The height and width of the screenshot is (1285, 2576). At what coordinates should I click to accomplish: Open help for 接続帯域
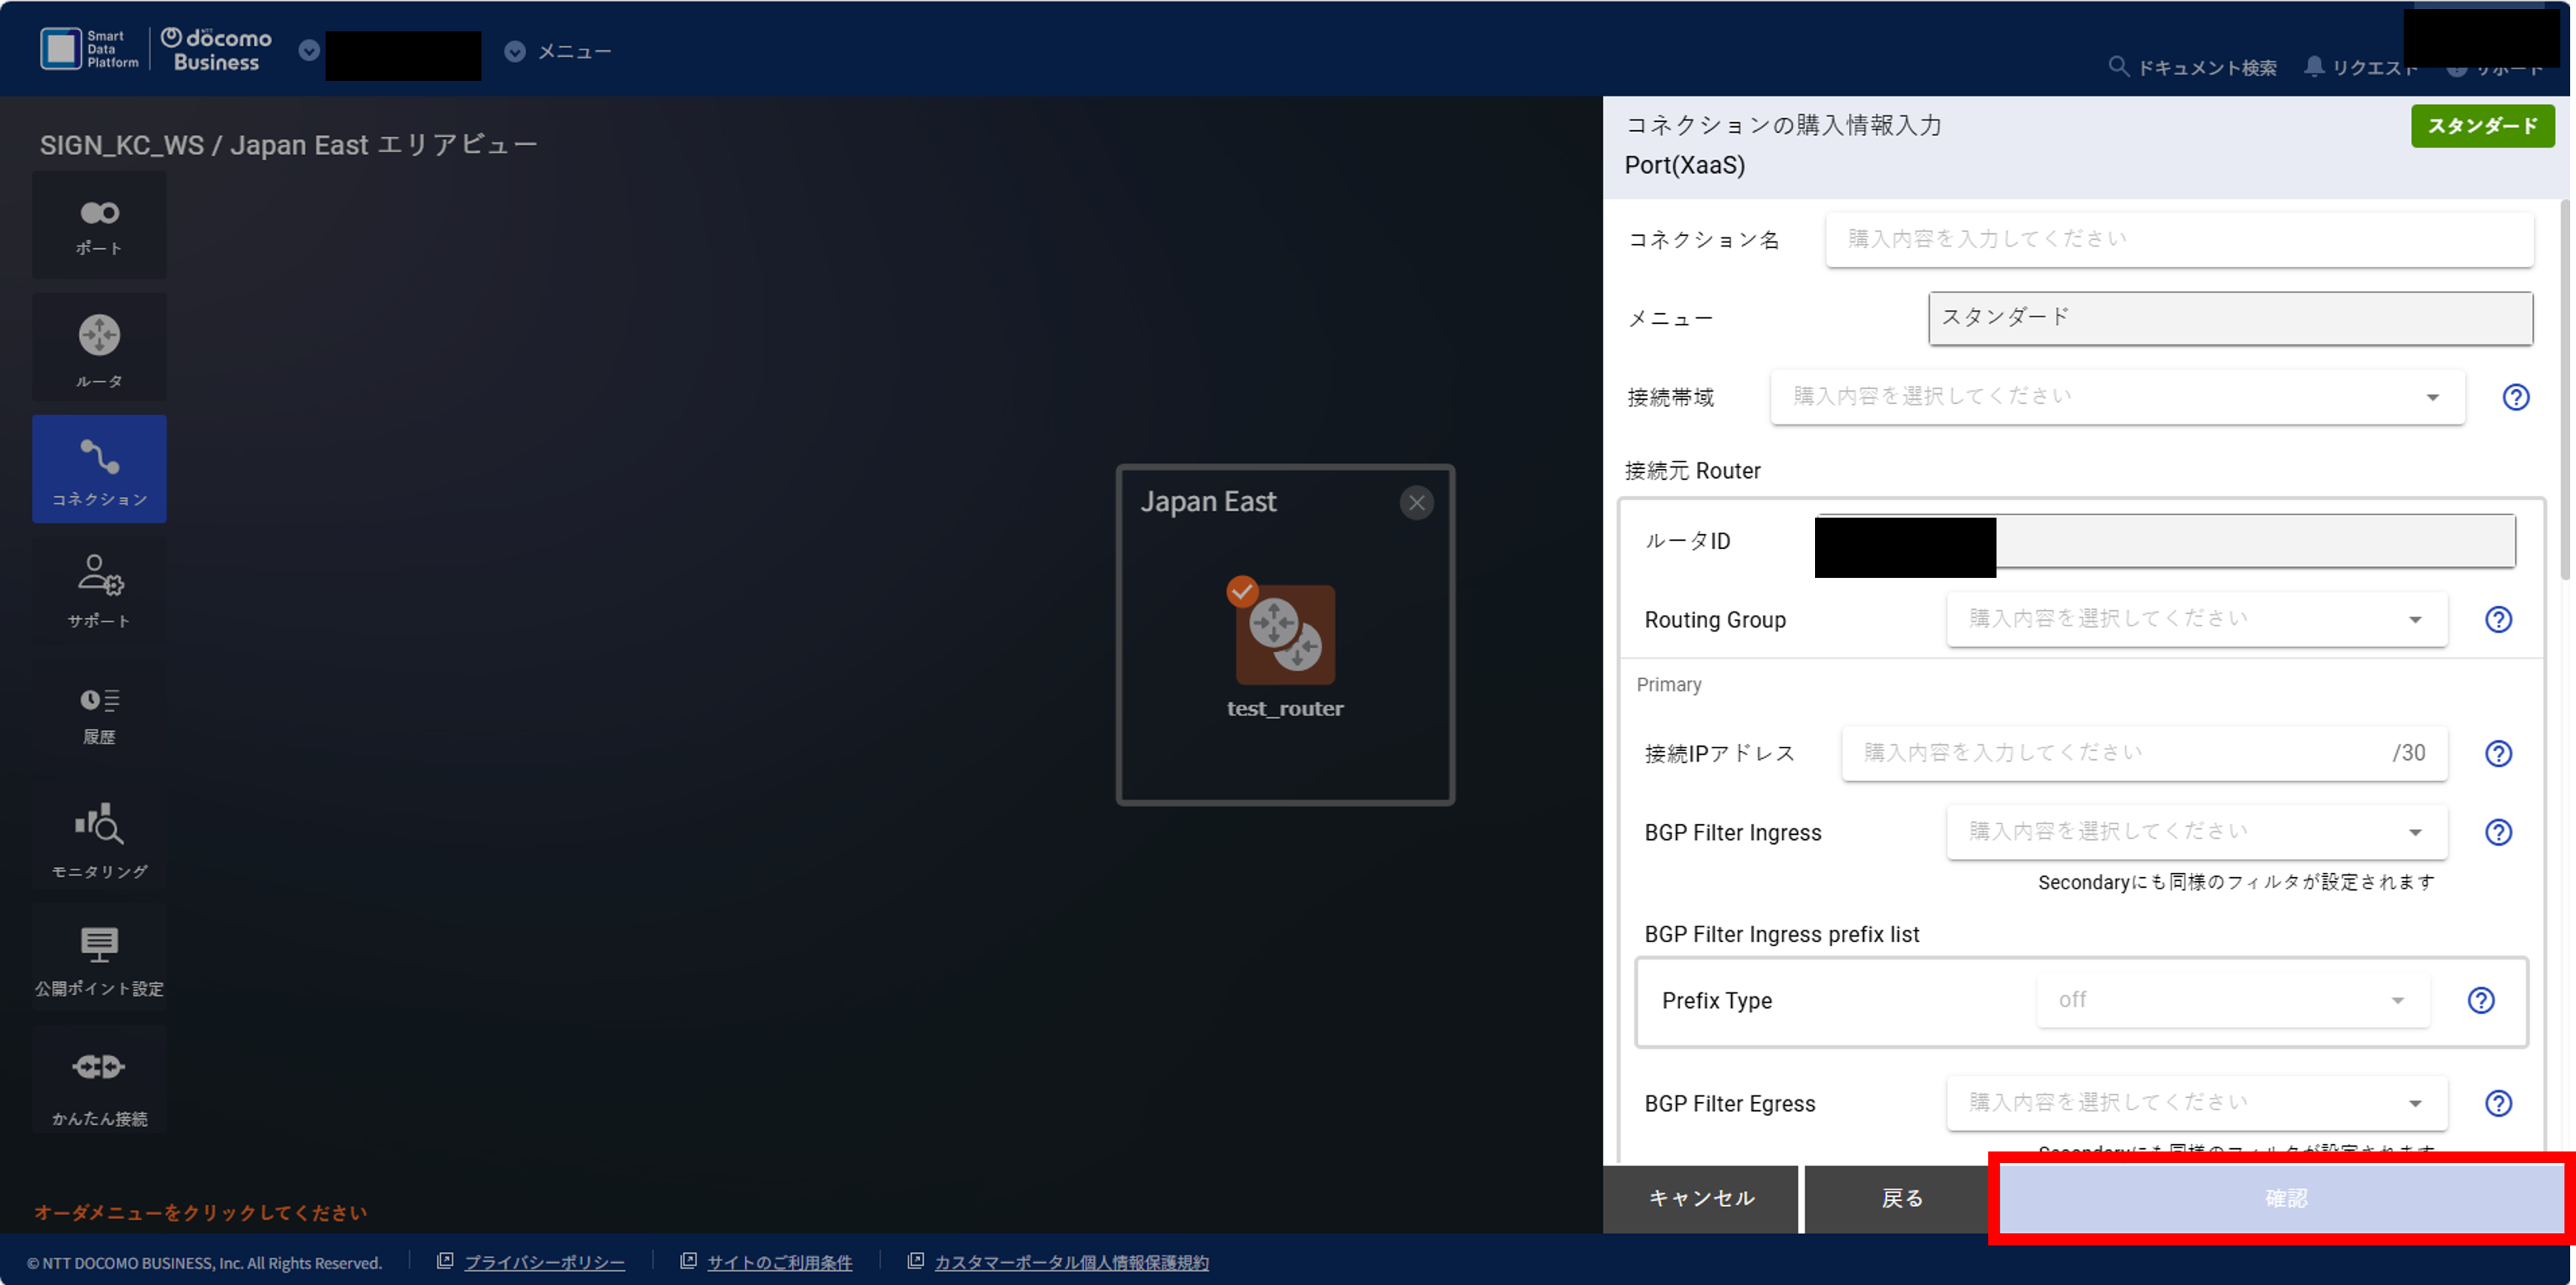[2516, 397]
